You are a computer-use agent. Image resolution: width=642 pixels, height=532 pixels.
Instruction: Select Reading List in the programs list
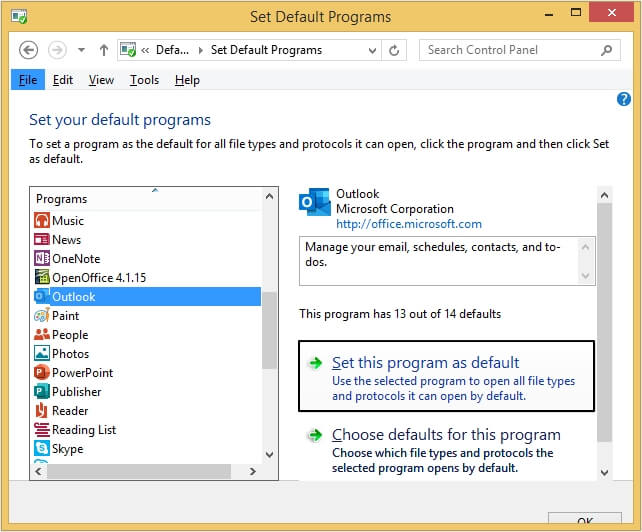point(147,429)
